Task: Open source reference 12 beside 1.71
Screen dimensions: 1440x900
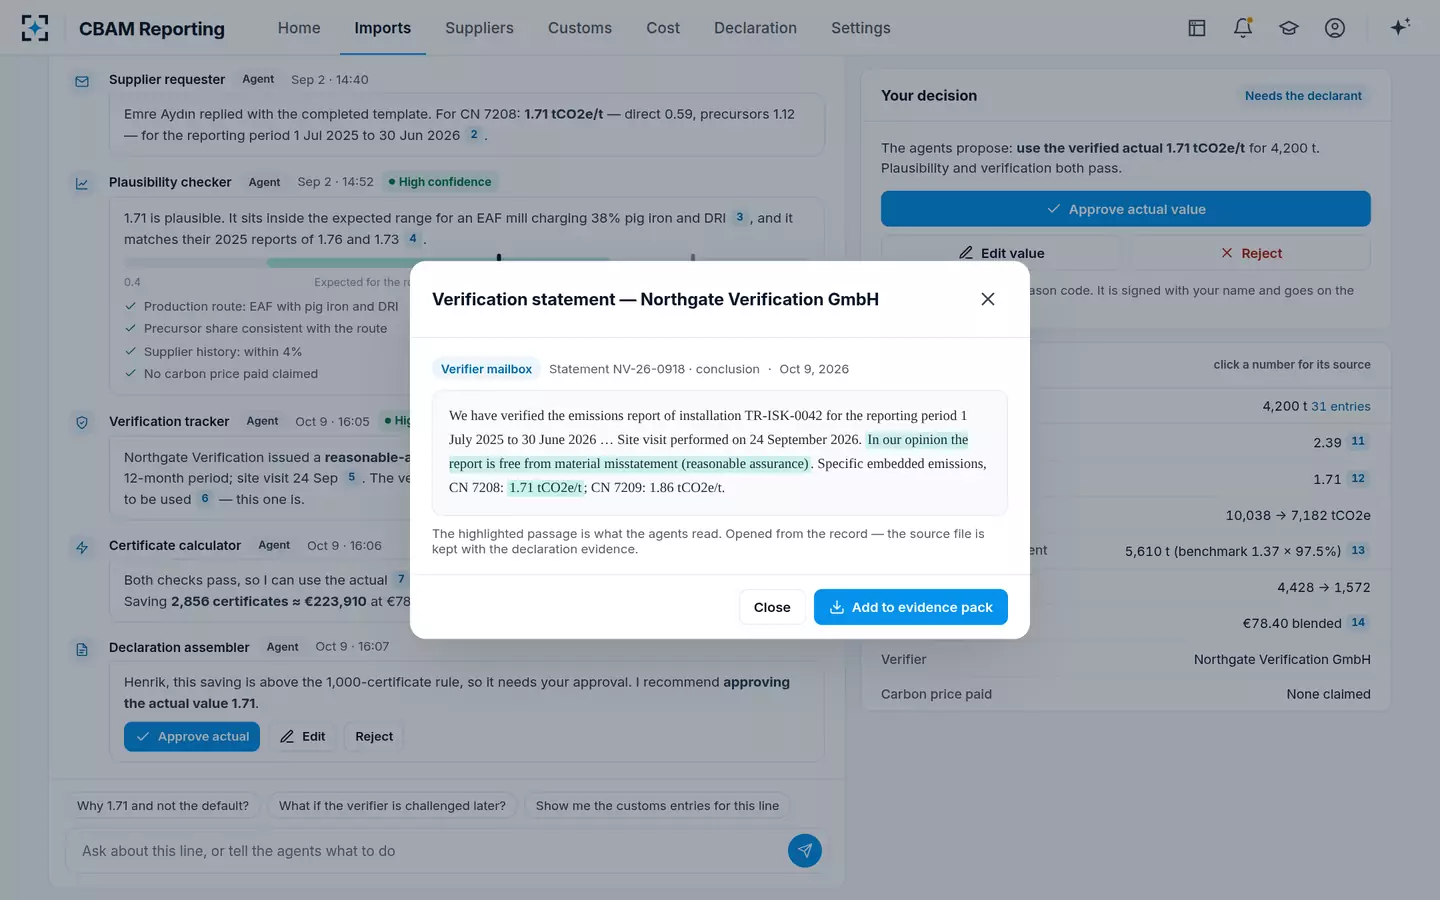Action: (1358, 478)
